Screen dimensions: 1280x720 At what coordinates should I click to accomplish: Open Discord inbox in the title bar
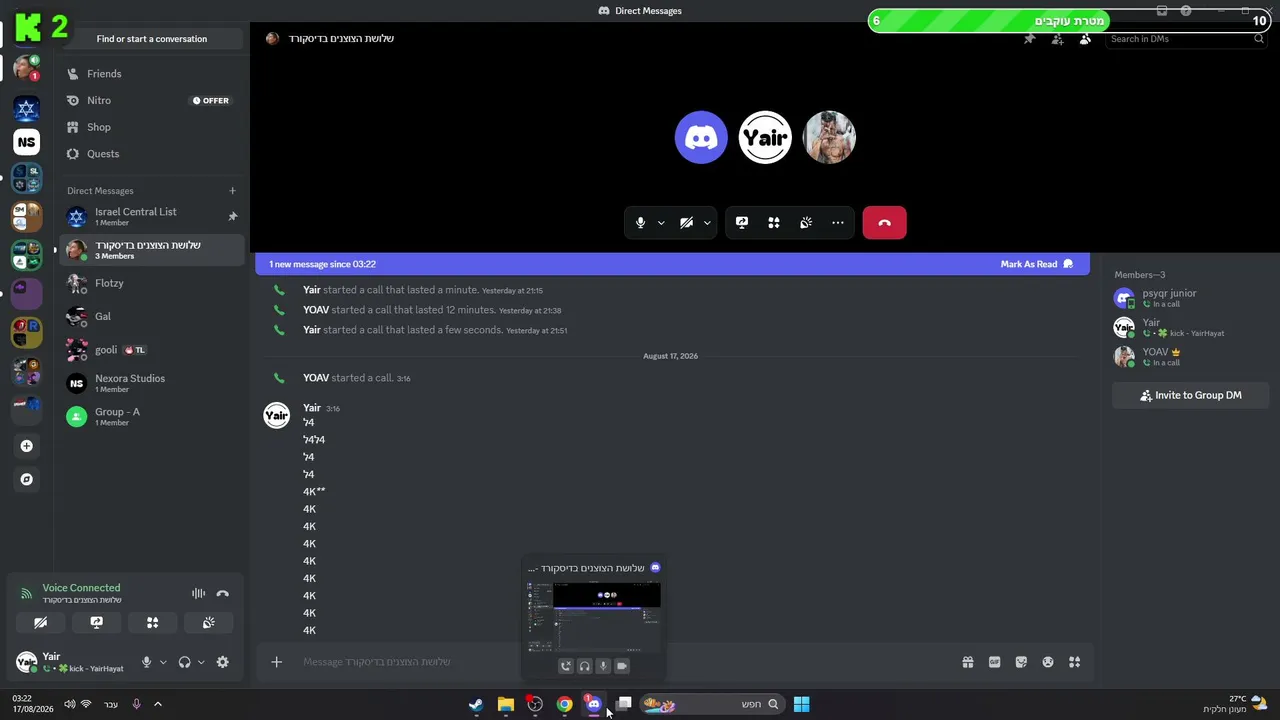[x=1162, y=11]
